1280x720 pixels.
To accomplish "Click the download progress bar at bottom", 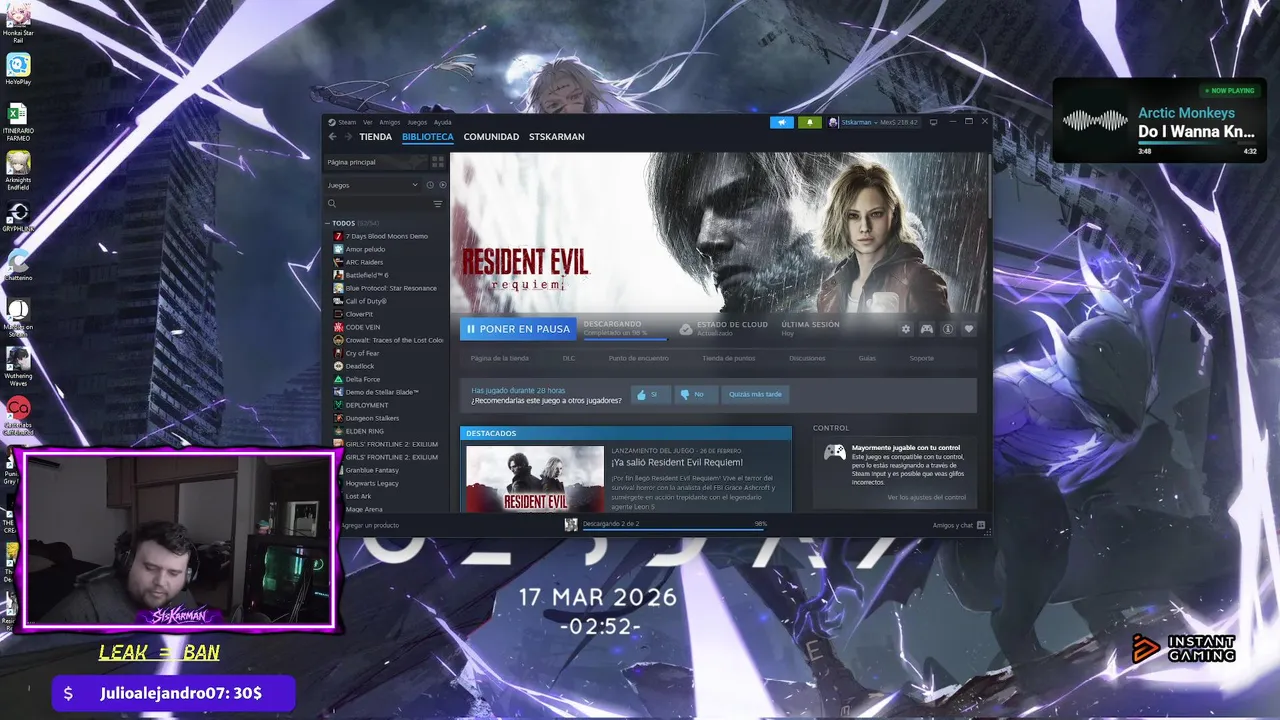I will click(x=675, y=528).
